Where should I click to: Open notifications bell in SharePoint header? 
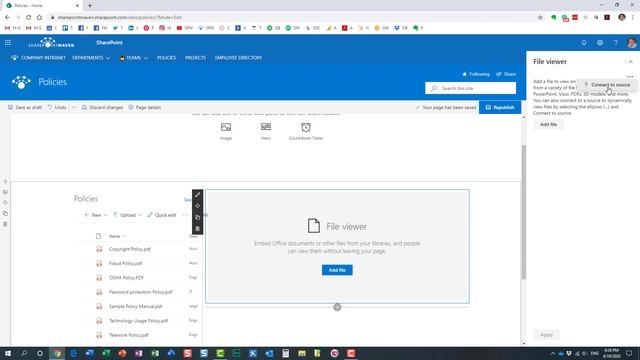[584, 42]
